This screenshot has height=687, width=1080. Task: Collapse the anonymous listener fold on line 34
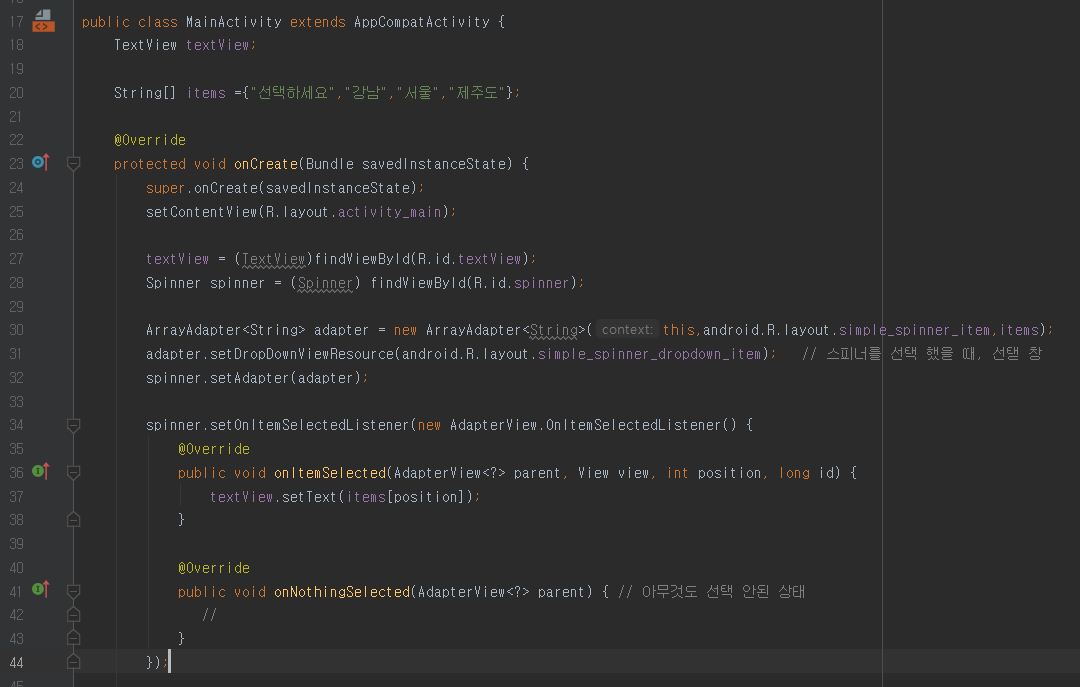[73, 425]
